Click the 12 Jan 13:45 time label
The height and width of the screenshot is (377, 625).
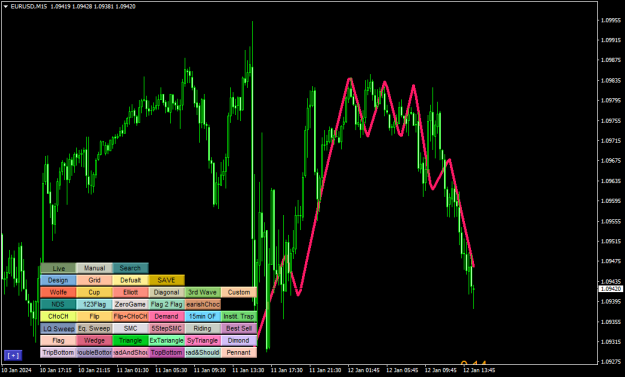pos(479,370)
